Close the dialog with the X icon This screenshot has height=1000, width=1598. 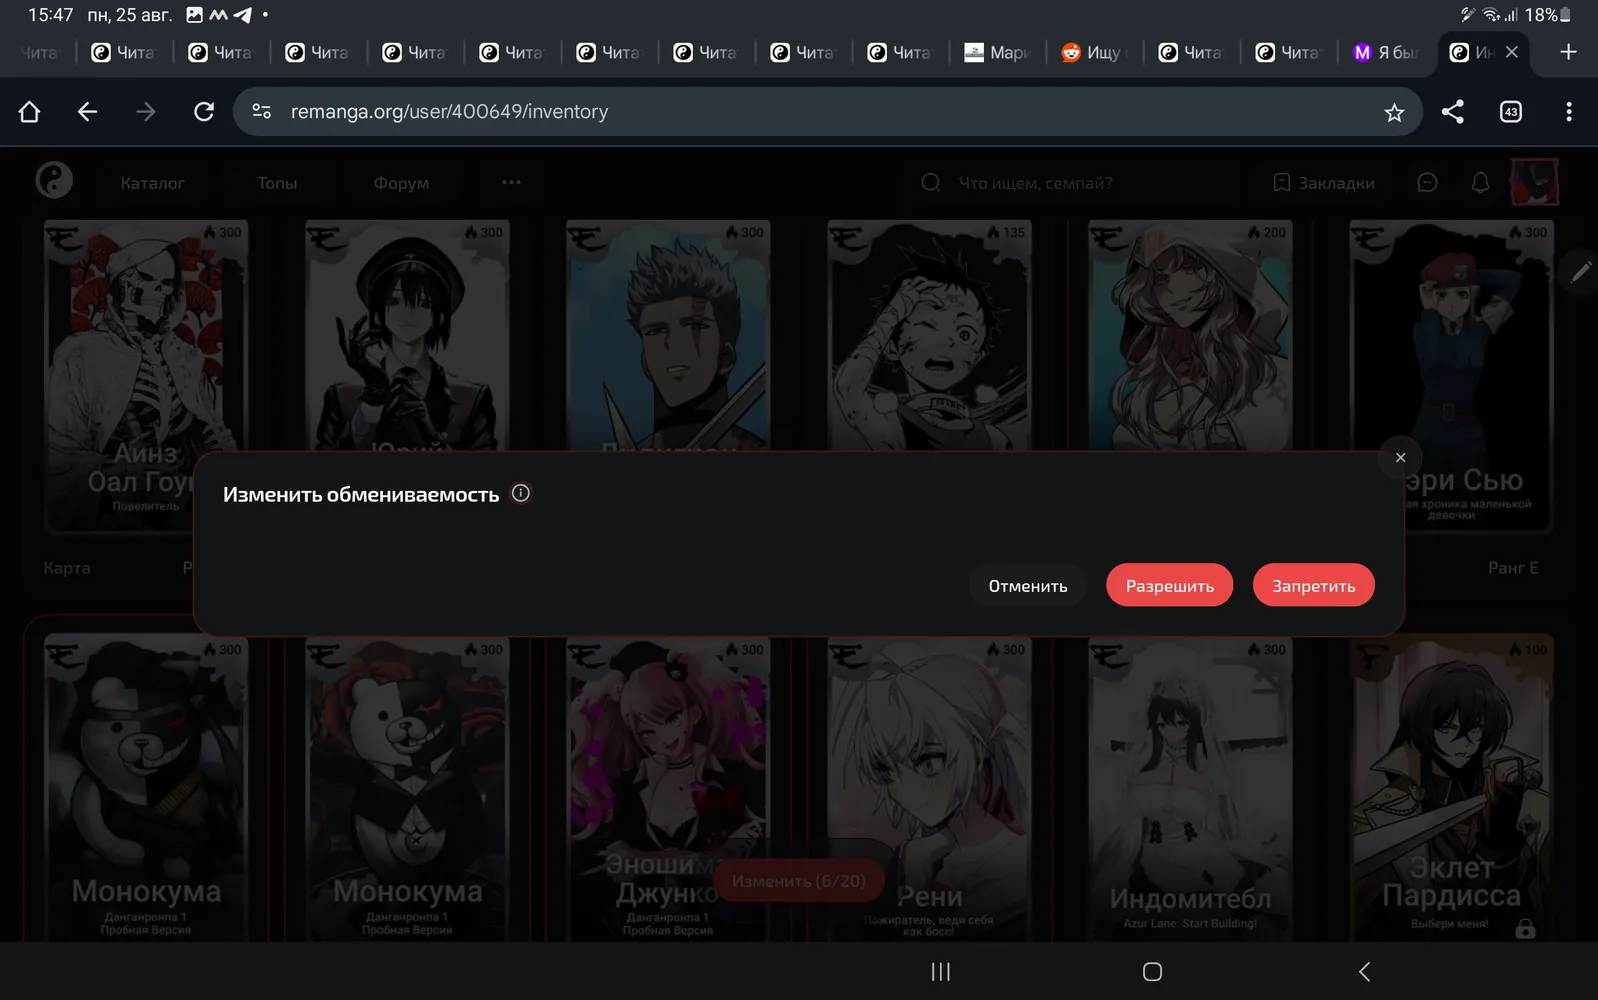pyautogui.click(x=1400, y=457)
